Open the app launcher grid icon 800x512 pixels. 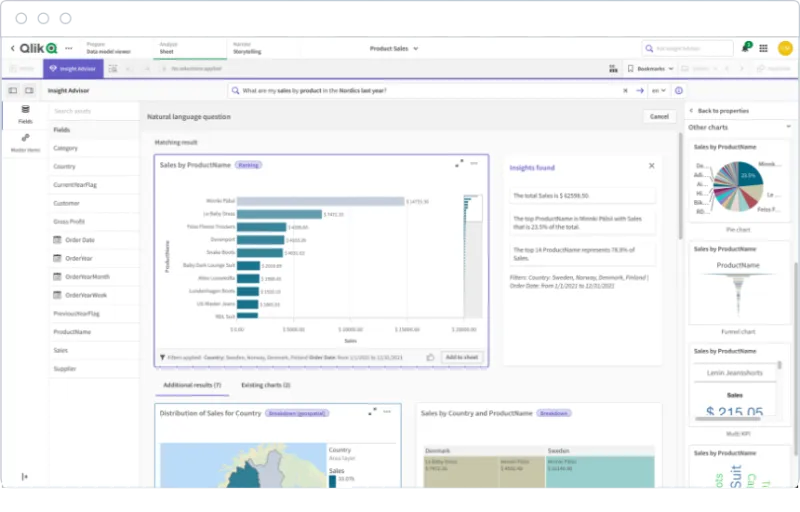point(764,48)
